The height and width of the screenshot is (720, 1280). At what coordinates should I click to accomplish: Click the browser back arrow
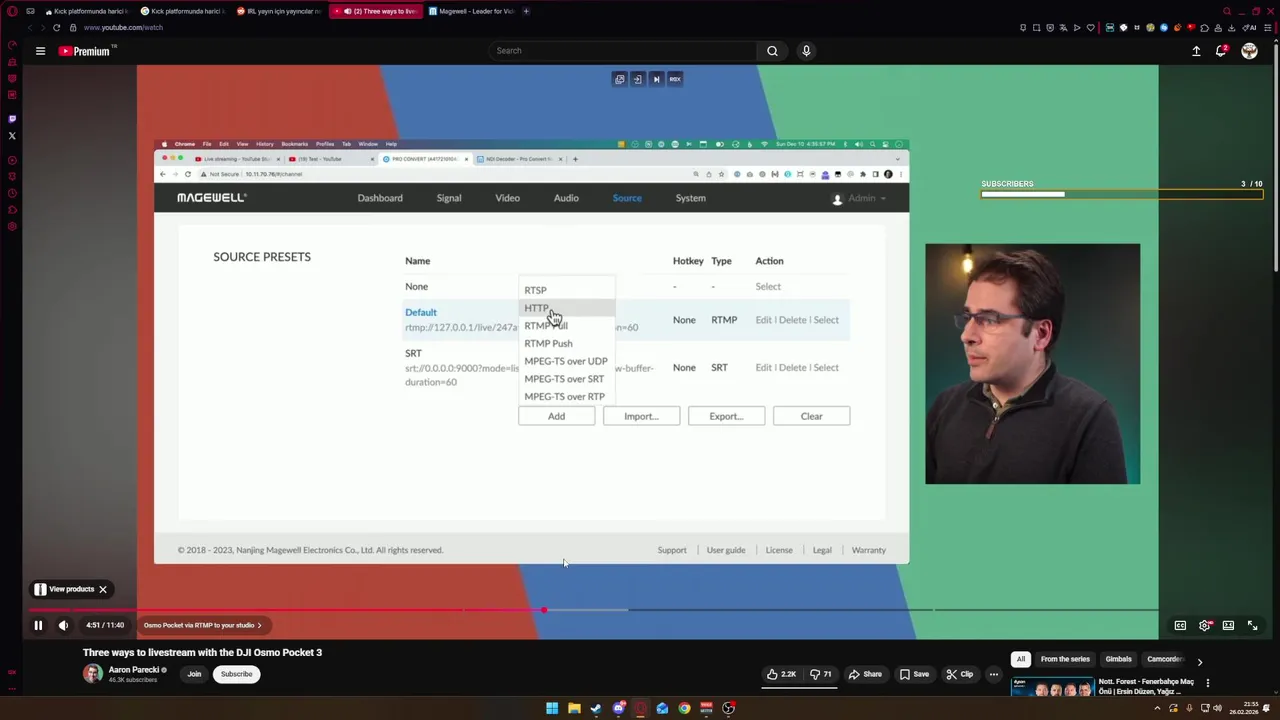[29, 28]
